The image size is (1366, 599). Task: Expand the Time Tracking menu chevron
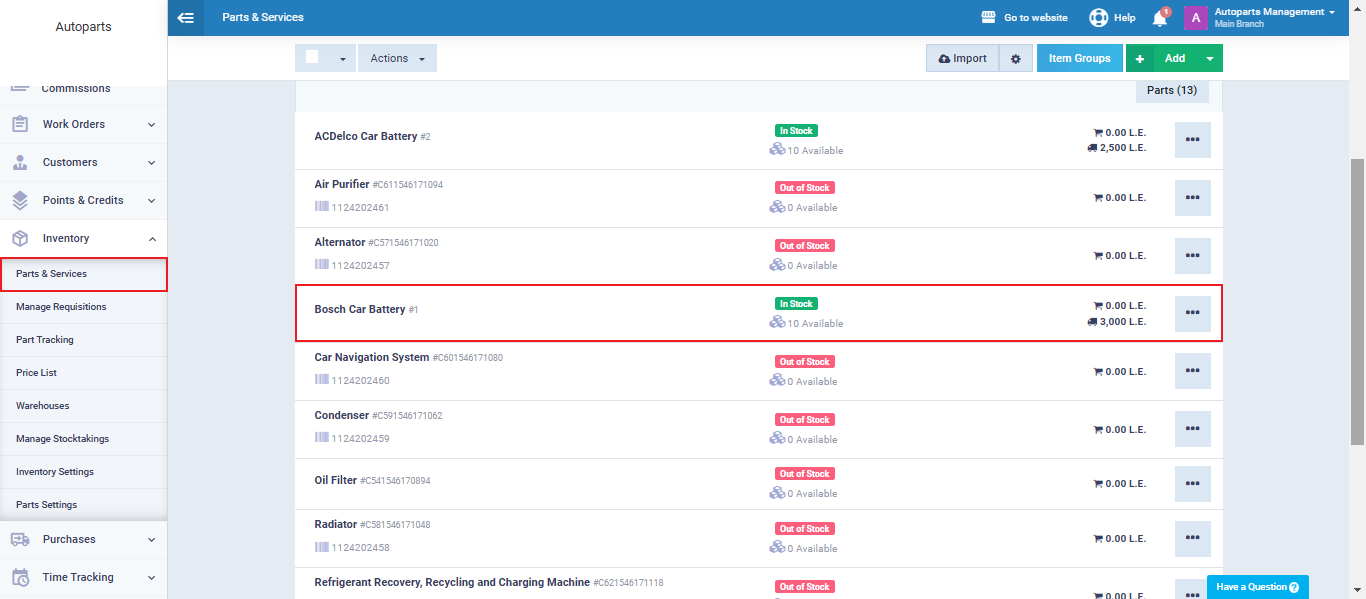click(x=151, y=578)
